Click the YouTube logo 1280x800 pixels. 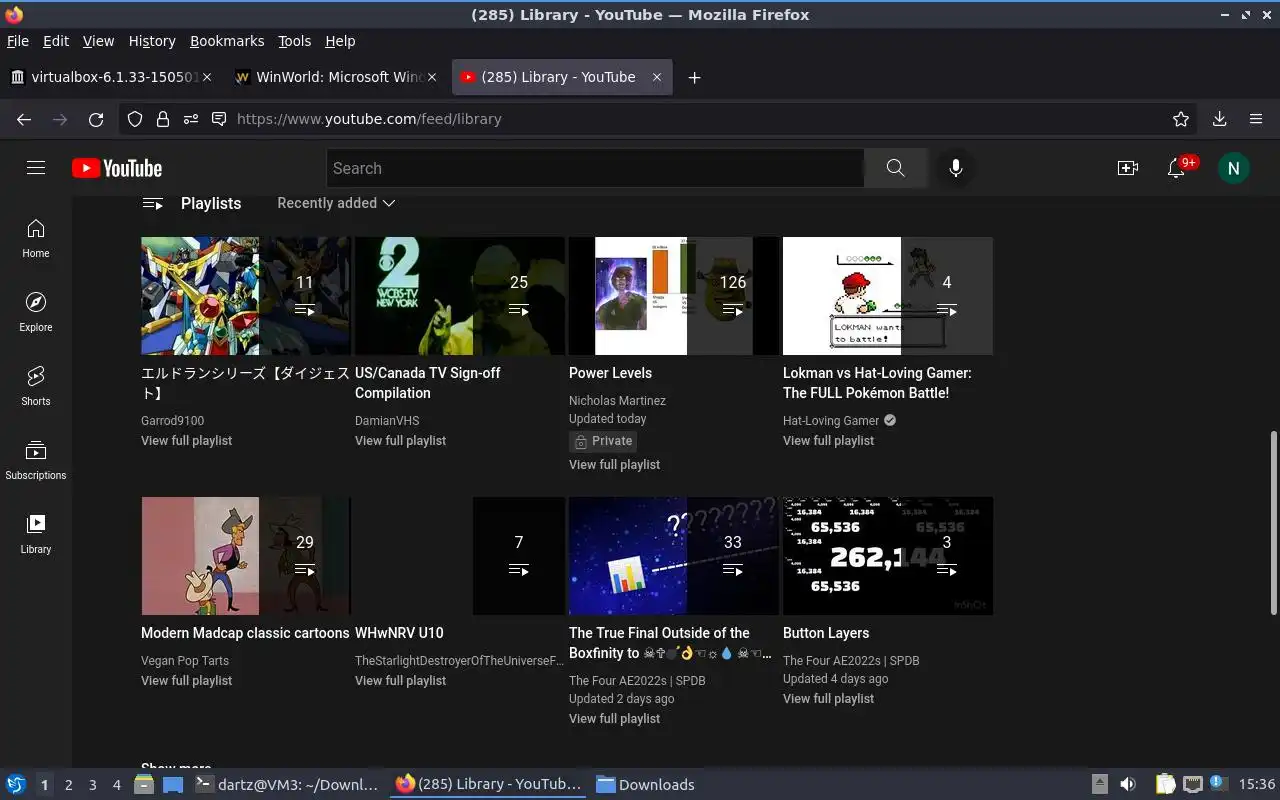(x=117, y=168)
